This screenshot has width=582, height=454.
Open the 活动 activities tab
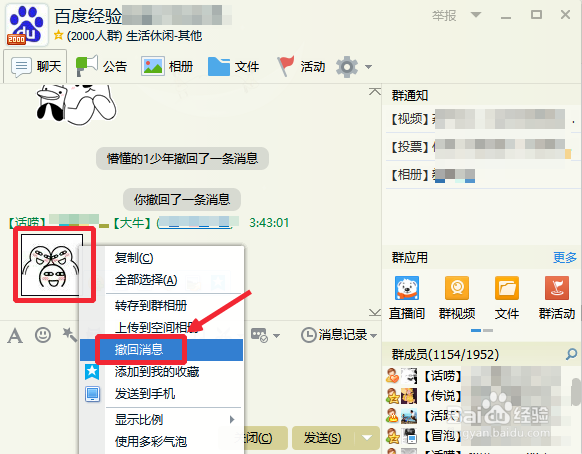click(x=302, y=66)
